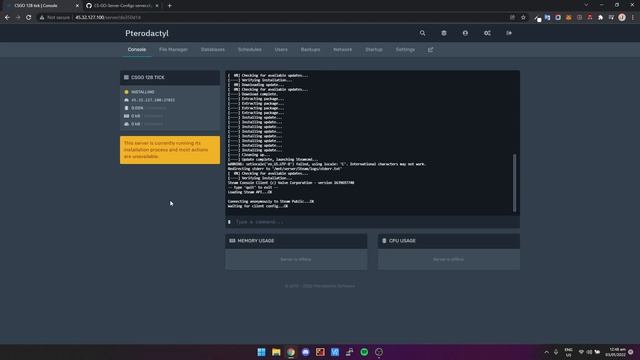Screen dimensions: 640x360
Task: Open the Databases tab
Action: click(213, 50)
